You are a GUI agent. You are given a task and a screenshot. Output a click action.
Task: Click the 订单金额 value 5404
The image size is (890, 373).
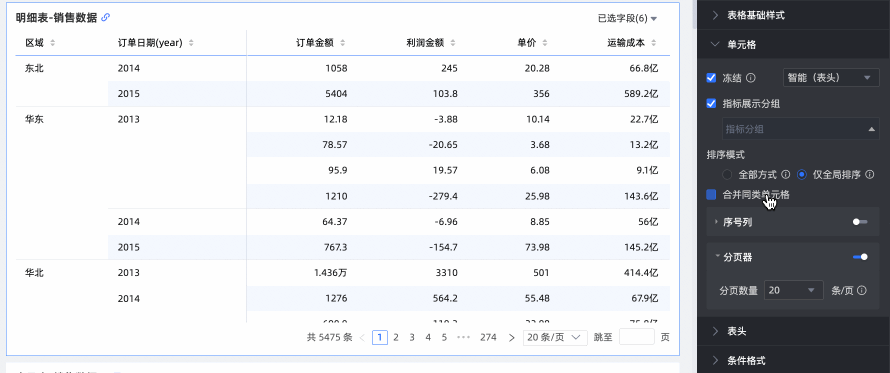pos(335,94)
